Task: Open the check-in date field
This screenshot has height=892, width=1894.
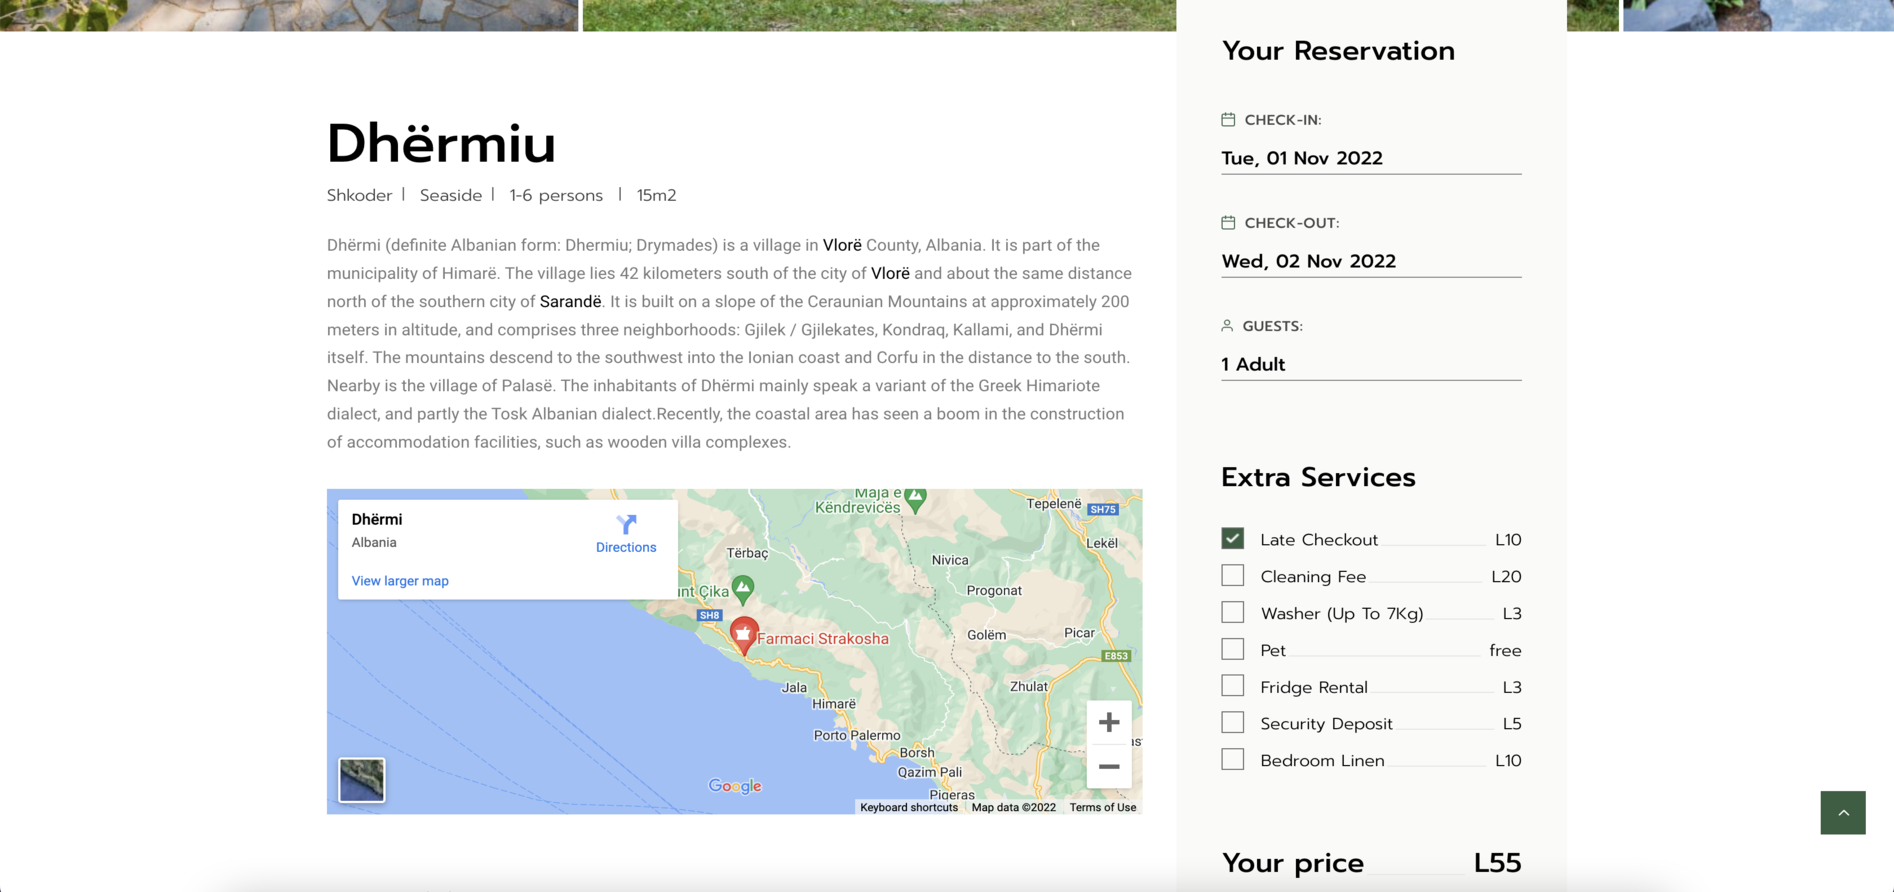Action: [1371, 158]
